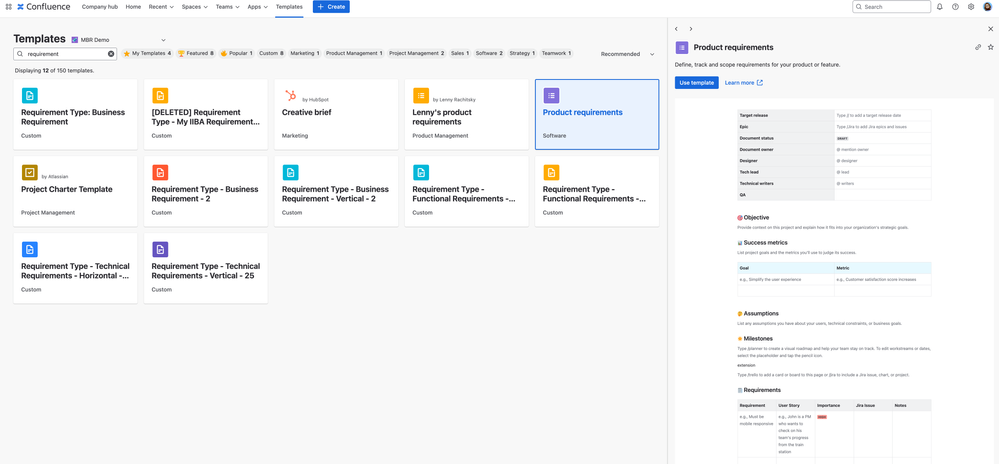Close the template preview panel
This screenshot has width=999, height=464.
[x=990, y=29]
